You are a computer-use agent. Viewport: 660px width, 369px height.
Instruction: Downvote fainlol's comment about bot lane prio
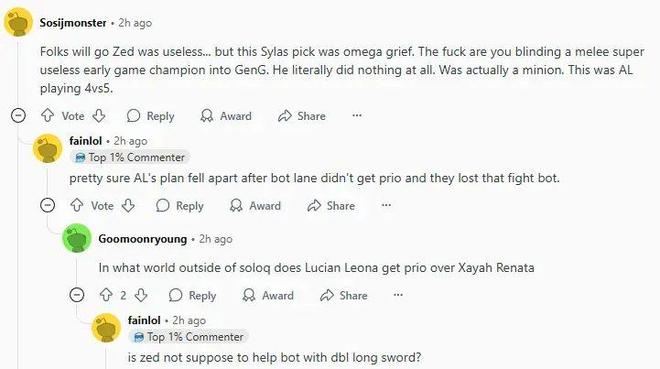pos(128,205)
